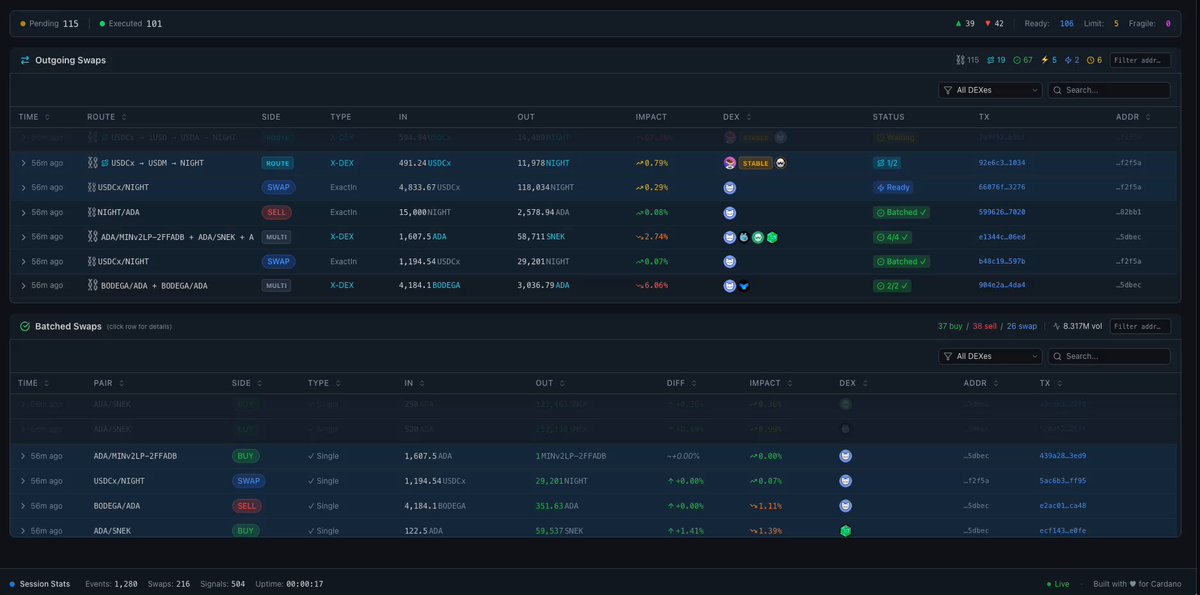Filter batched swaps by 26 swap

[1023, 326]
